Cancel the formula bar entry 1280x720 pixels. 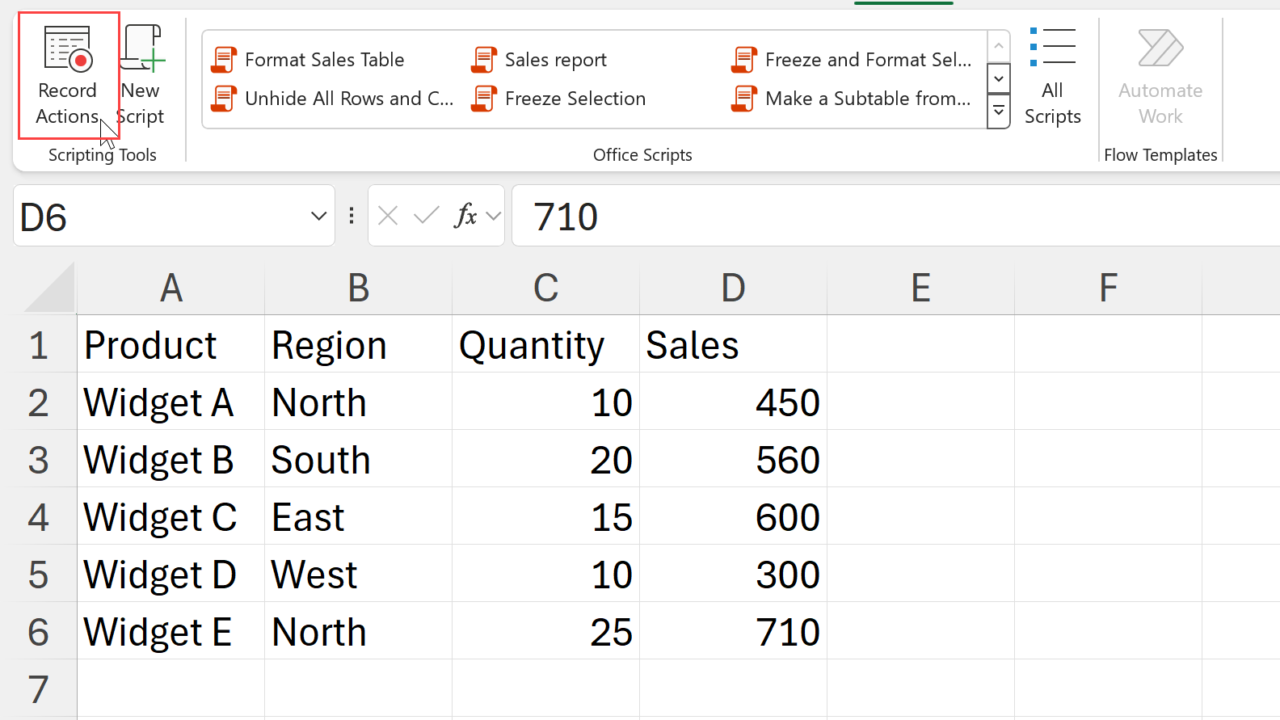click(388, 216)
